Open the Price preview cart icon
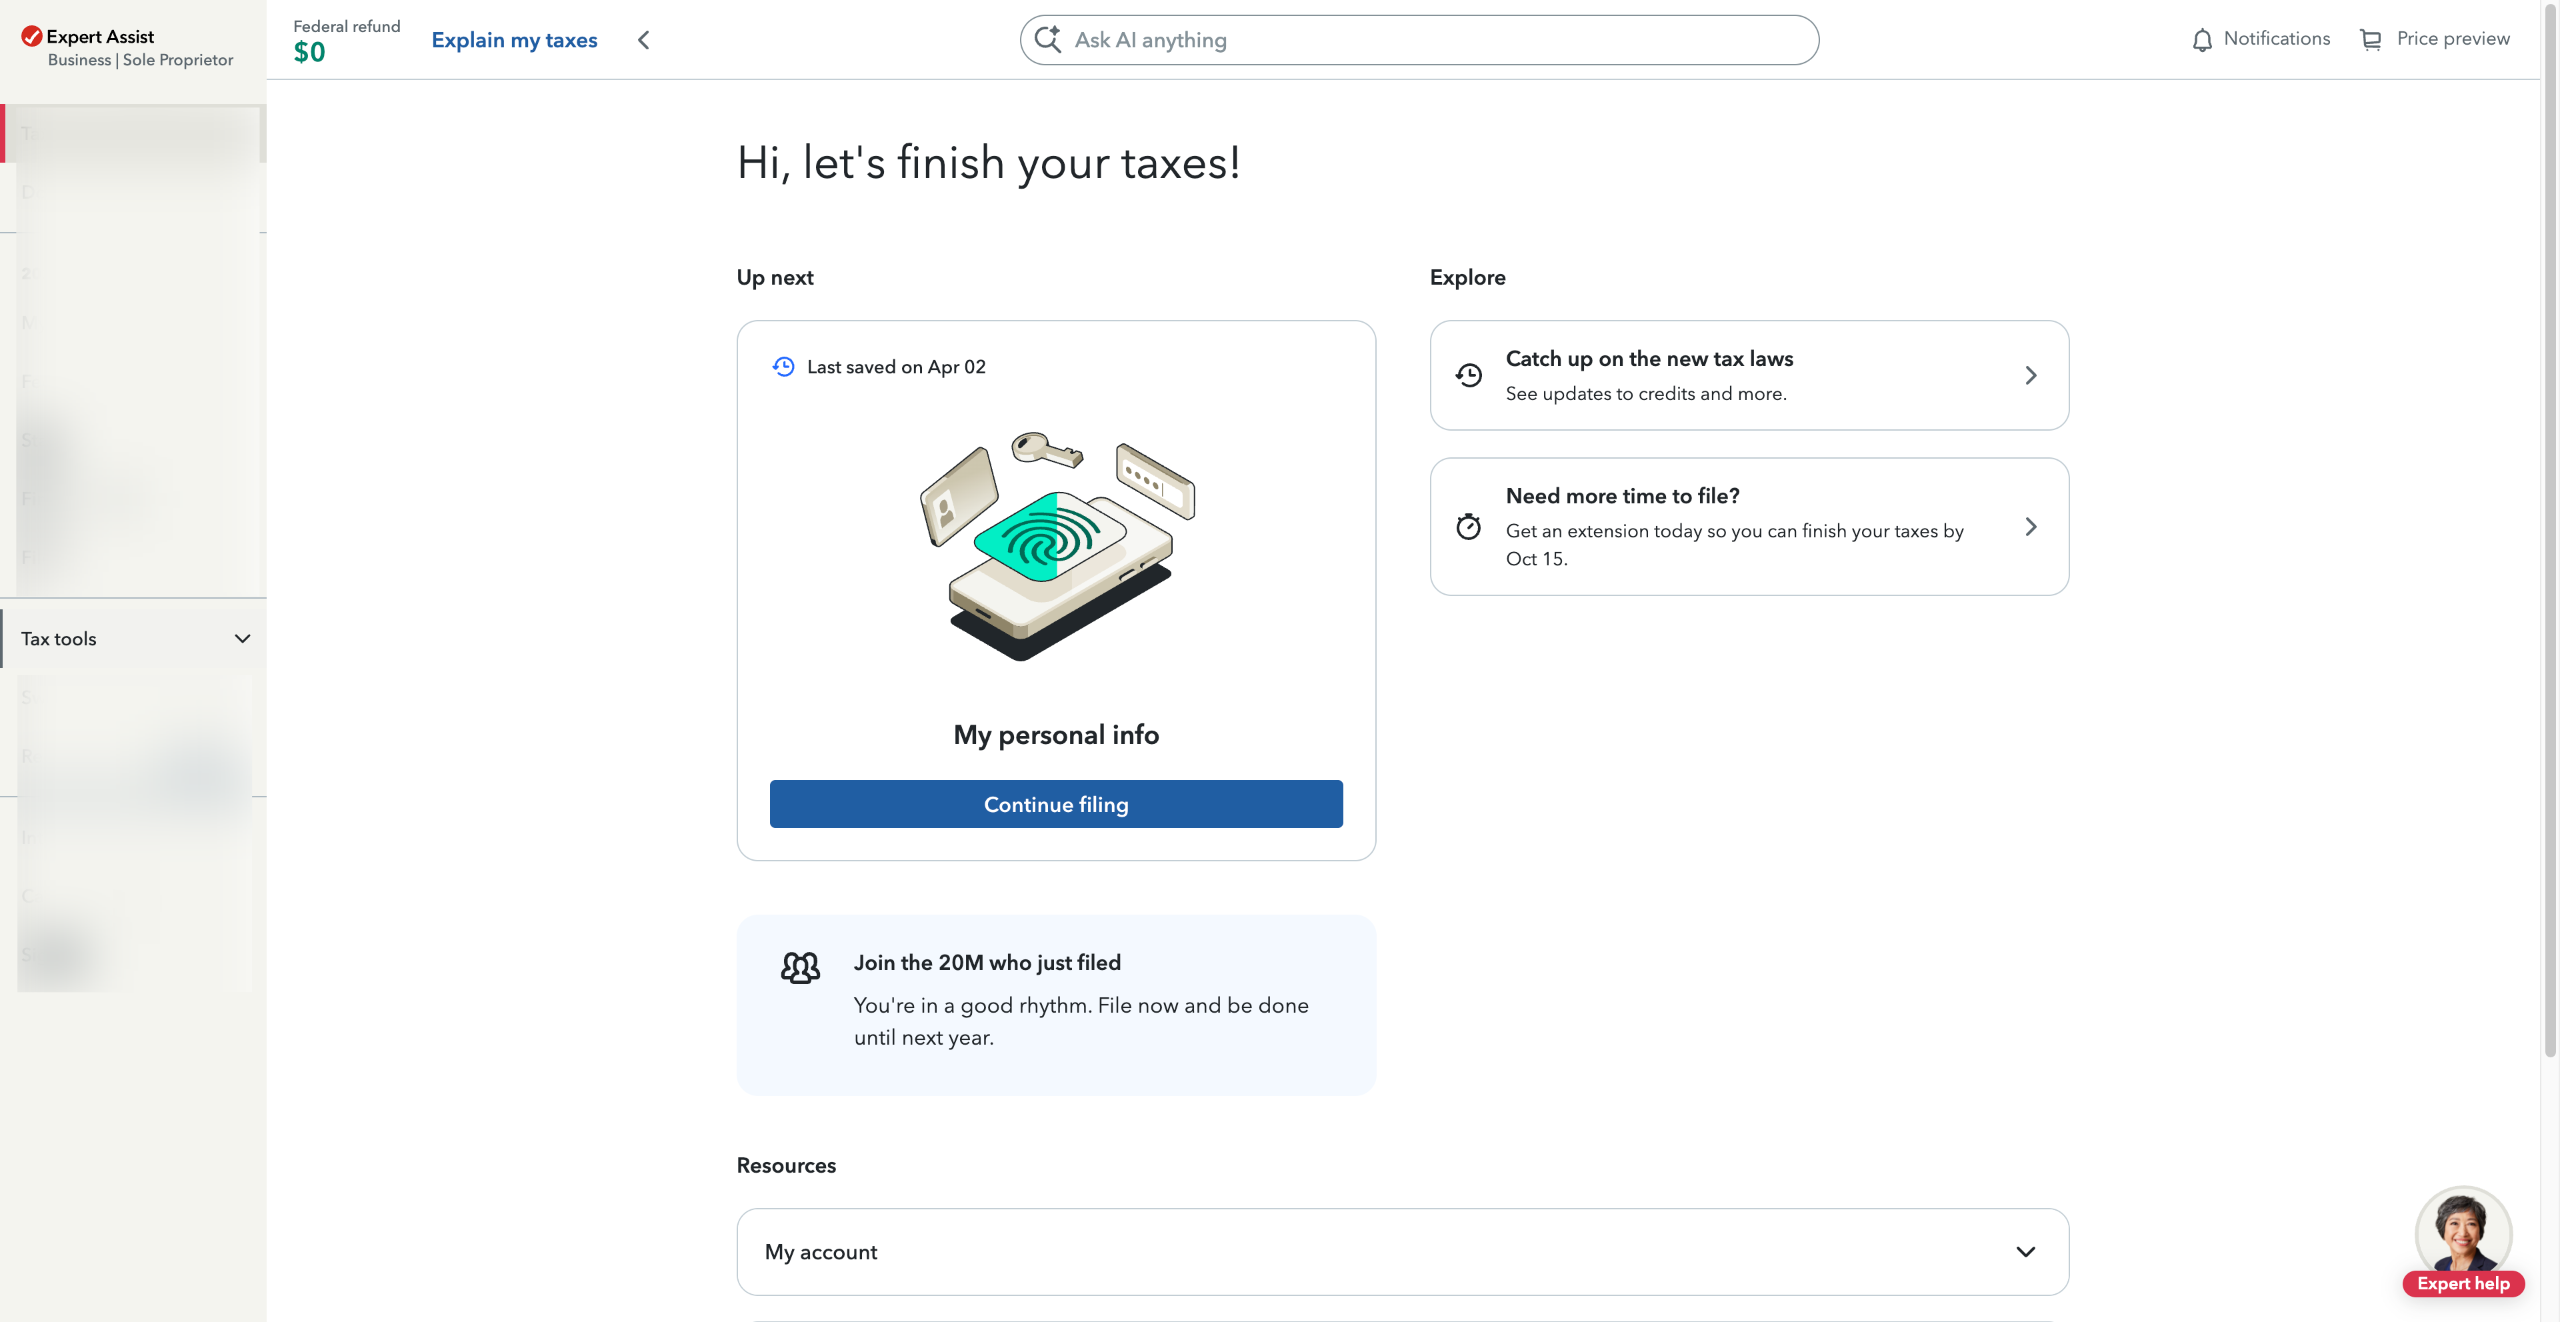Screen dimensions: 2560x1322 [x=2370, y=40]
